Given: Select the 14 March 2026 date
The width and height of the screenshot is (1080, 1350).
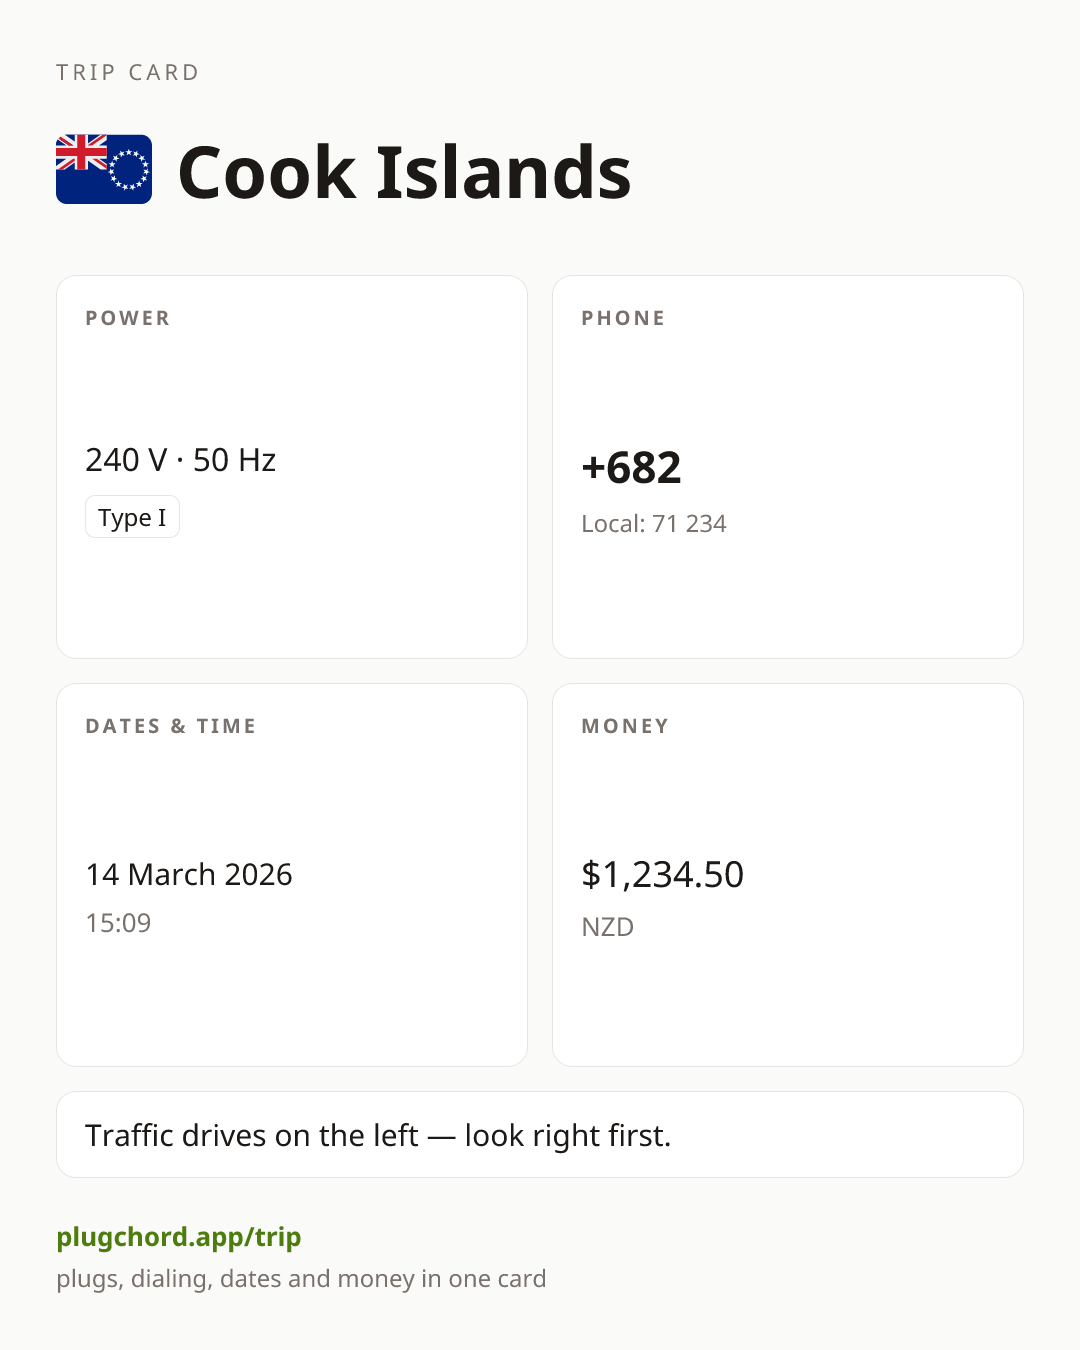Looking at the screenshot, I should point(189,874).
